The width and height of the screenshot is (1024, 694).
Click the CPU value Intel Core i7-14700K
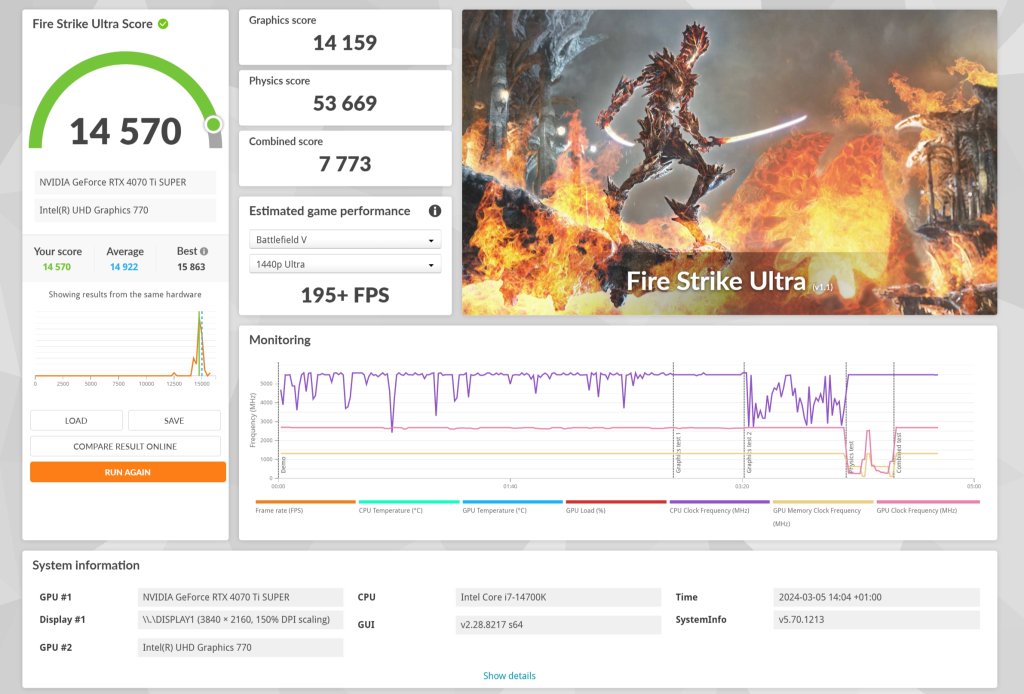(558, 597)
